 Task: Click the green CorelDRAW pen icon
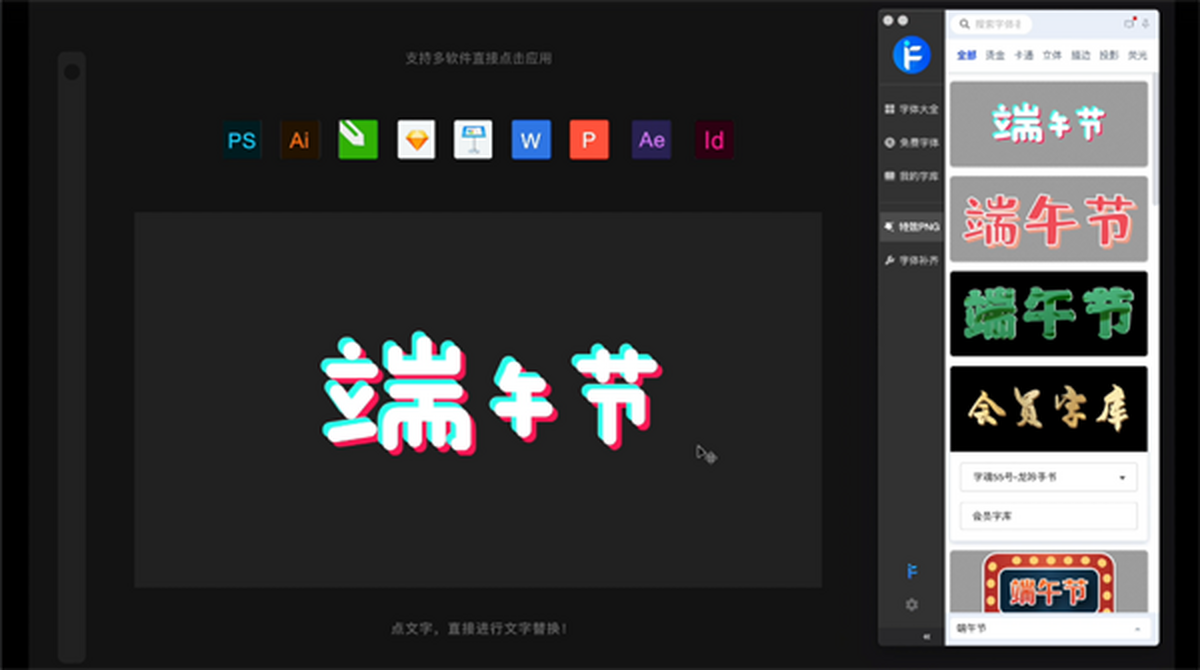pos(358,140)
